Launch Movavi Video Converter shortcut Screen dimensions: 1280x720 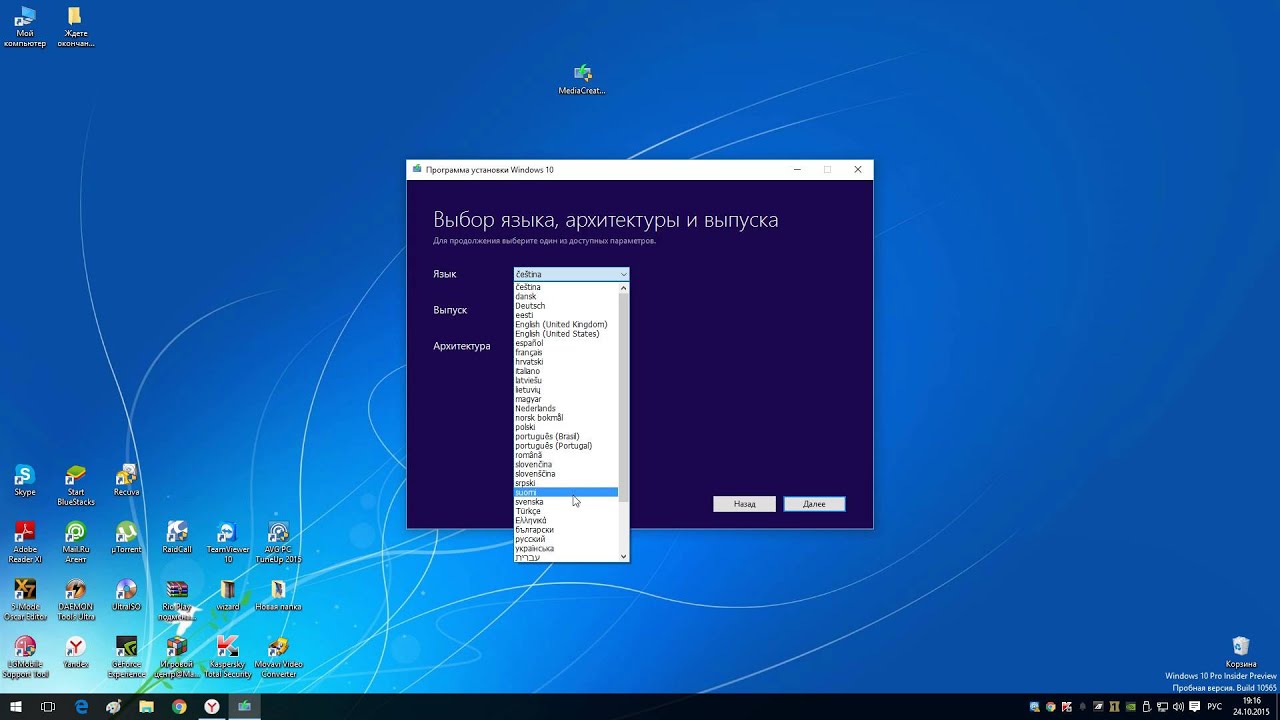[x=278, y=656]
